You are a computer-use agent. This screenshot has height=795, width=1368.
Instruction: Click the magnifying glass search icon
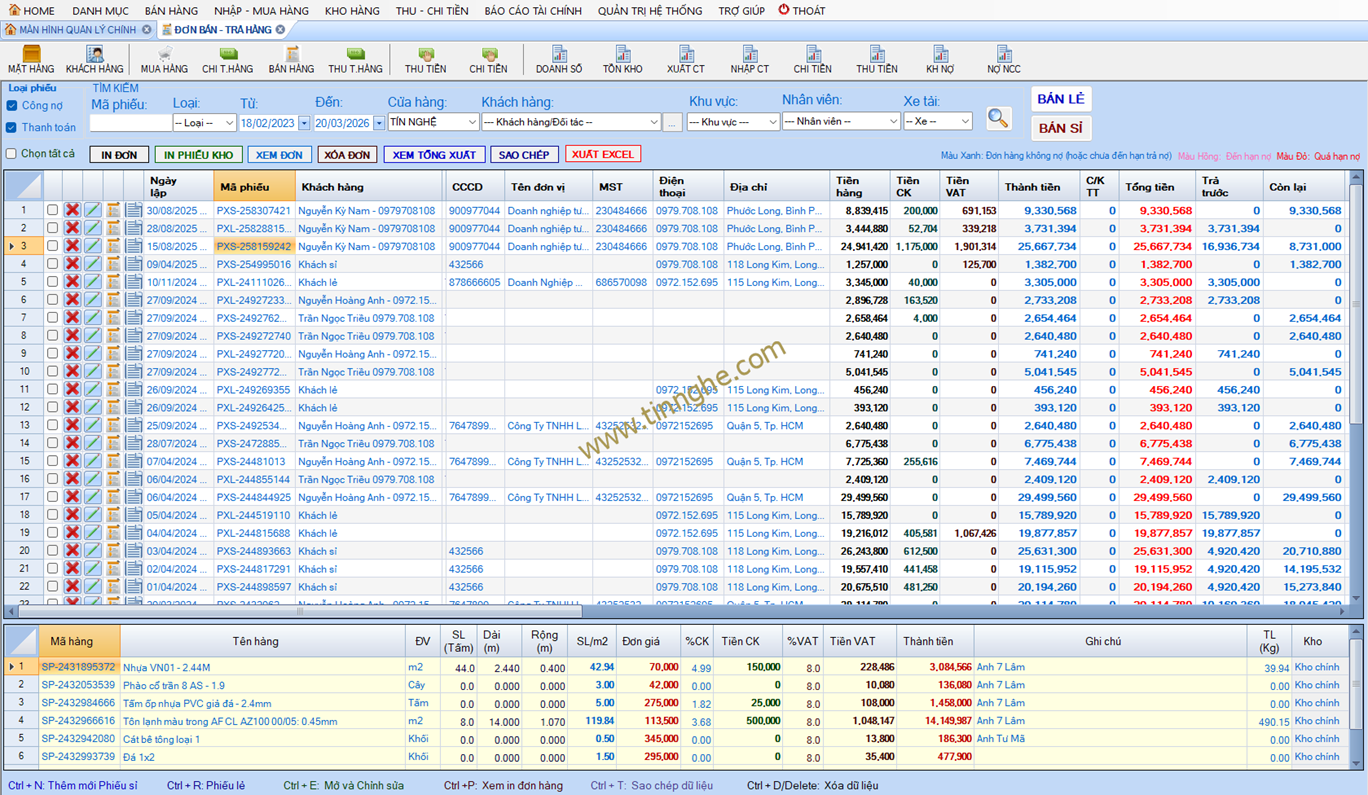pyautogui.click(x=997, y=118)
